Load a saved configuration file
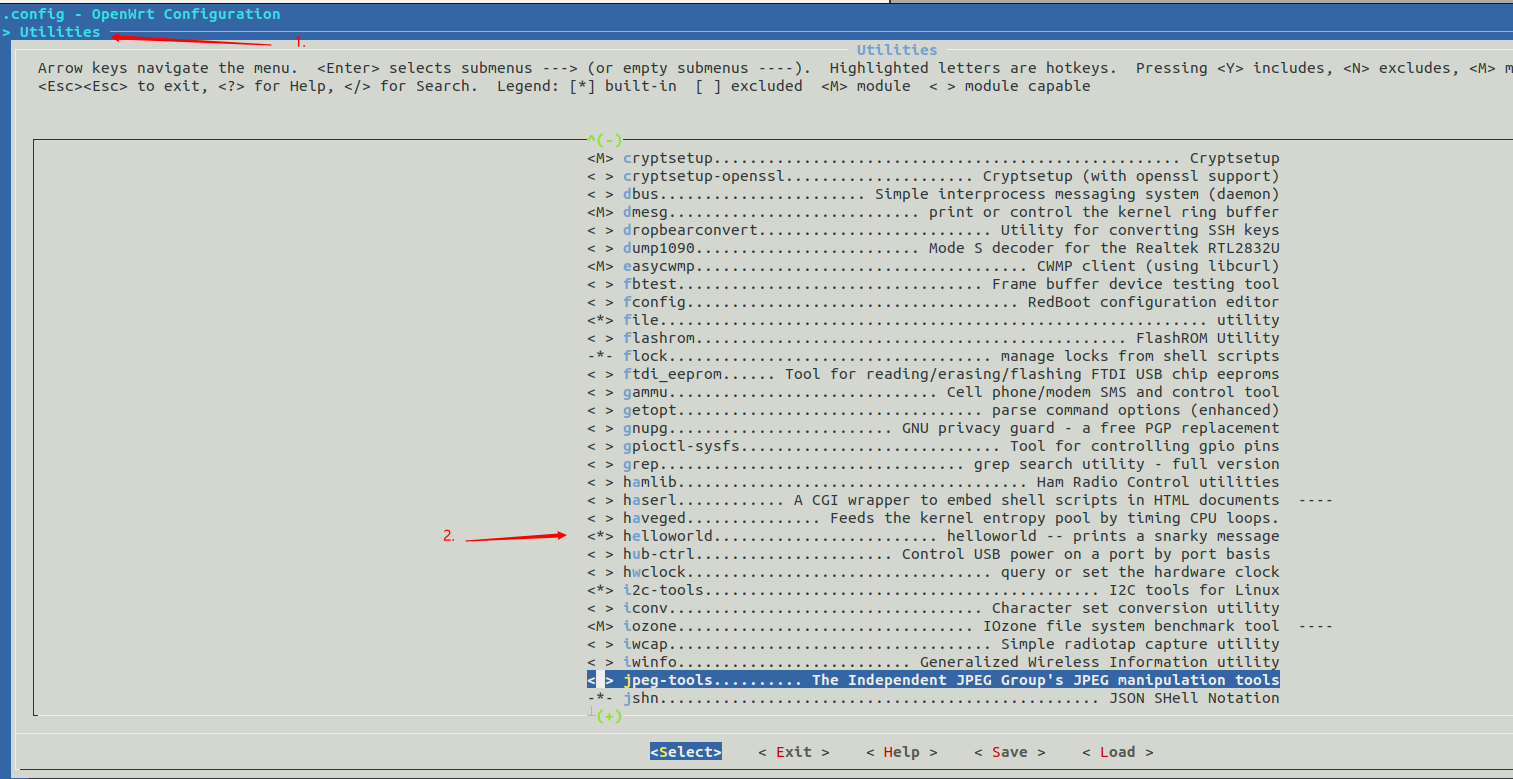The height and width of the screenshot is (779, 1513). [x=1117, y=751]
